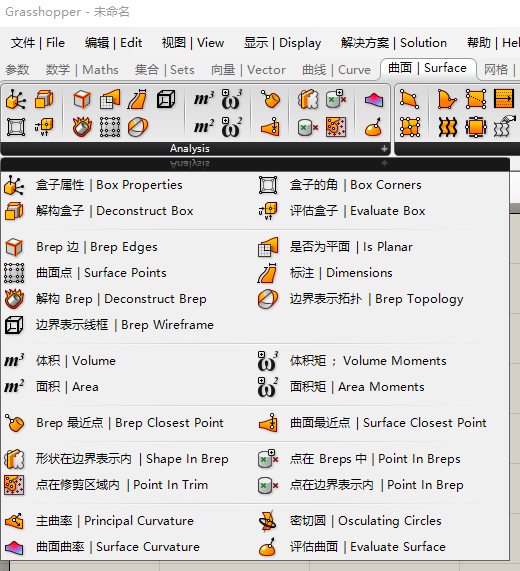Click Brep Topology icon in toolbar
Screen dimensions: 520x571
(x=138, y=127)
